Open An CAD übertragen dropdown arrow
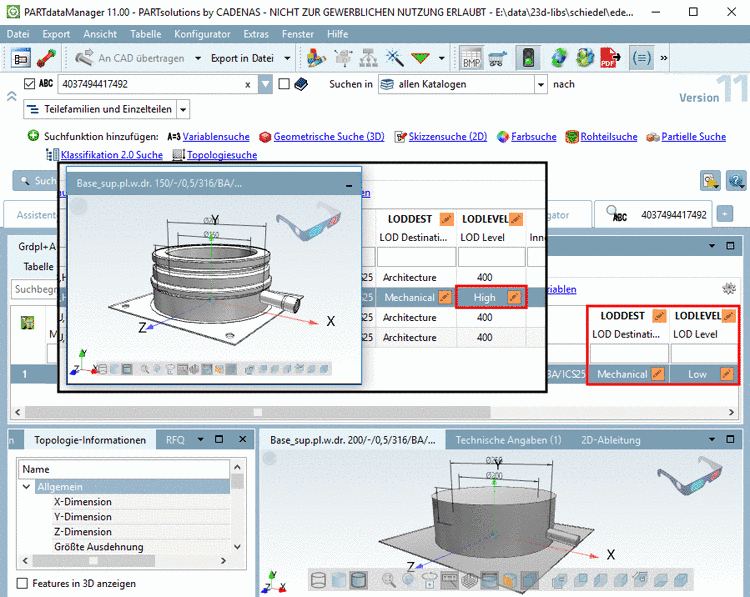The image size is (750, 597). pyautogui.click(x=198, y=58)
